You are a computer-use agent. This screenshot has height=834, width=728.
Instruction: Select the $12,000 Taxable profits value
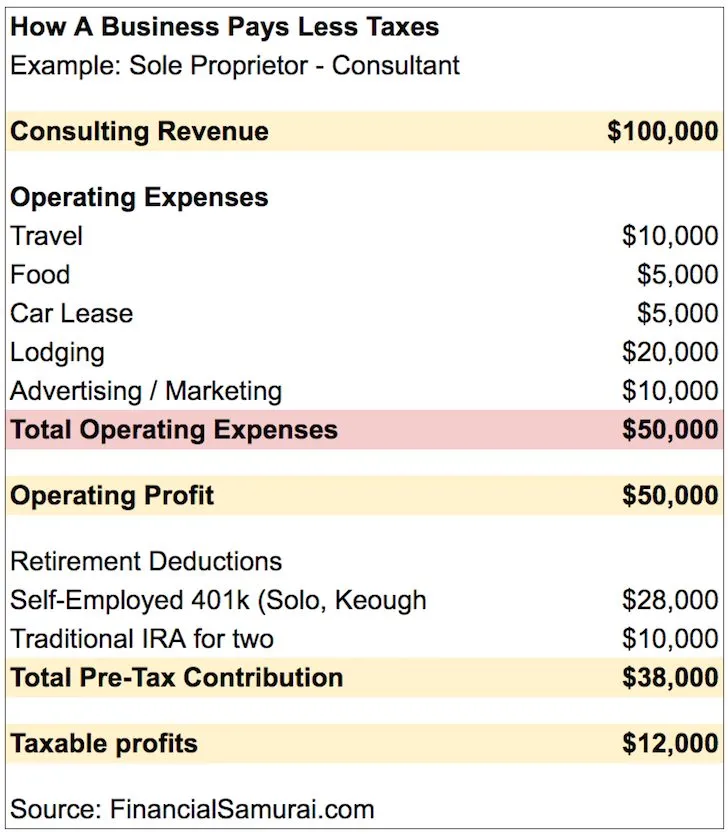(670, 744)
